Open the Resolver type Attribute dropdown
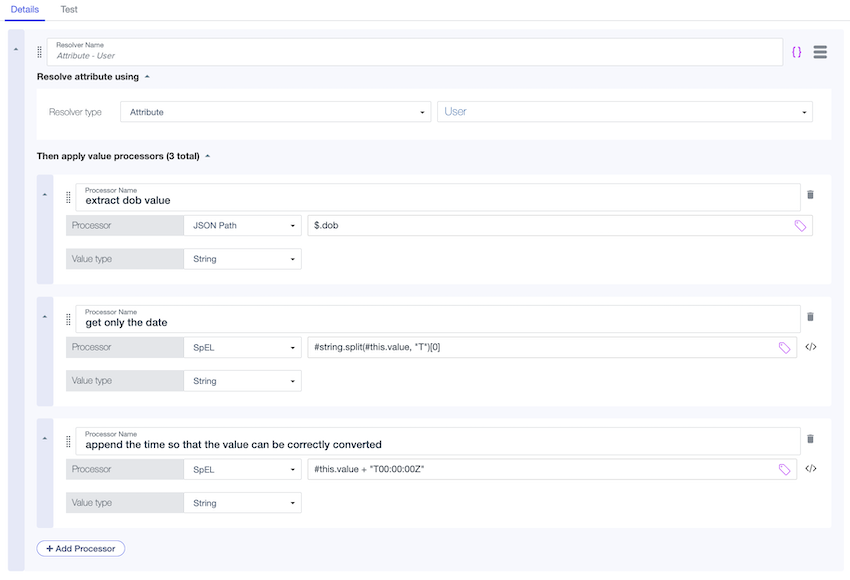Screen dimensions: 850x580 (275, 112)
